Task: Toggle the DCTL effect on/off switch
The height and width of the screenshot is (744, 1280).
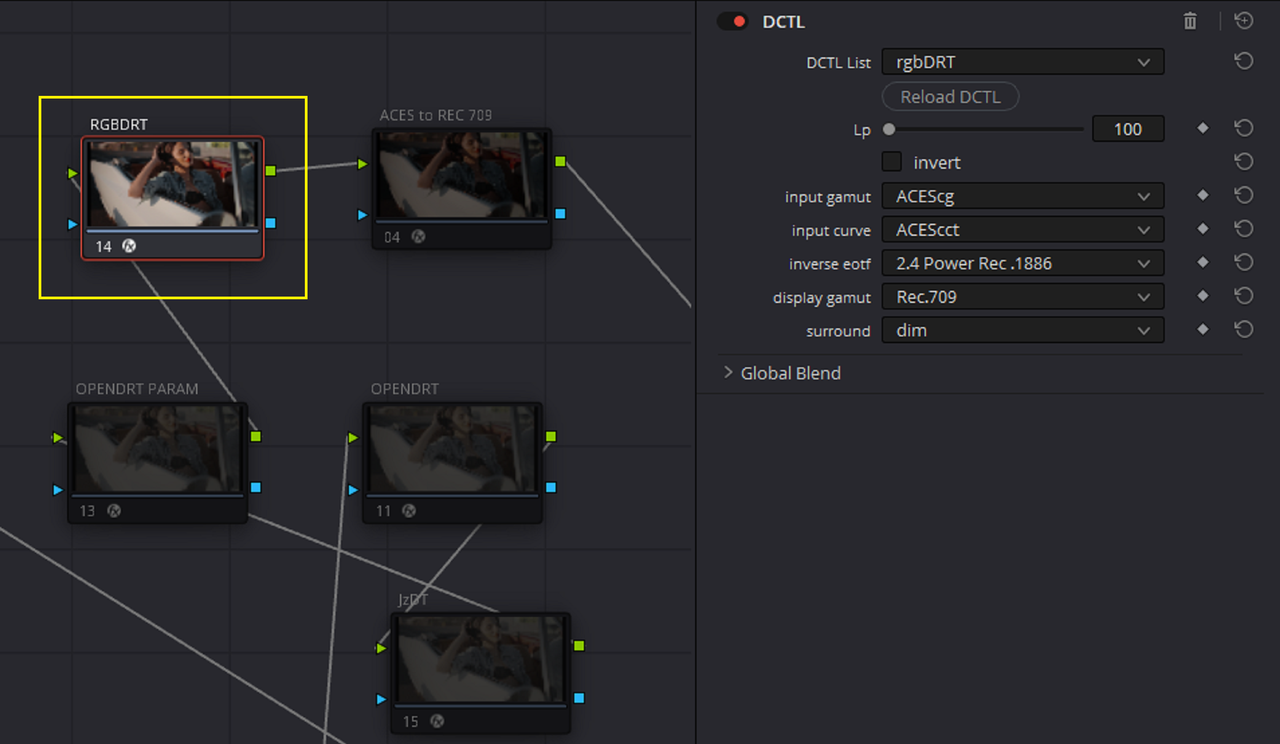Action: tap(732, 21)
